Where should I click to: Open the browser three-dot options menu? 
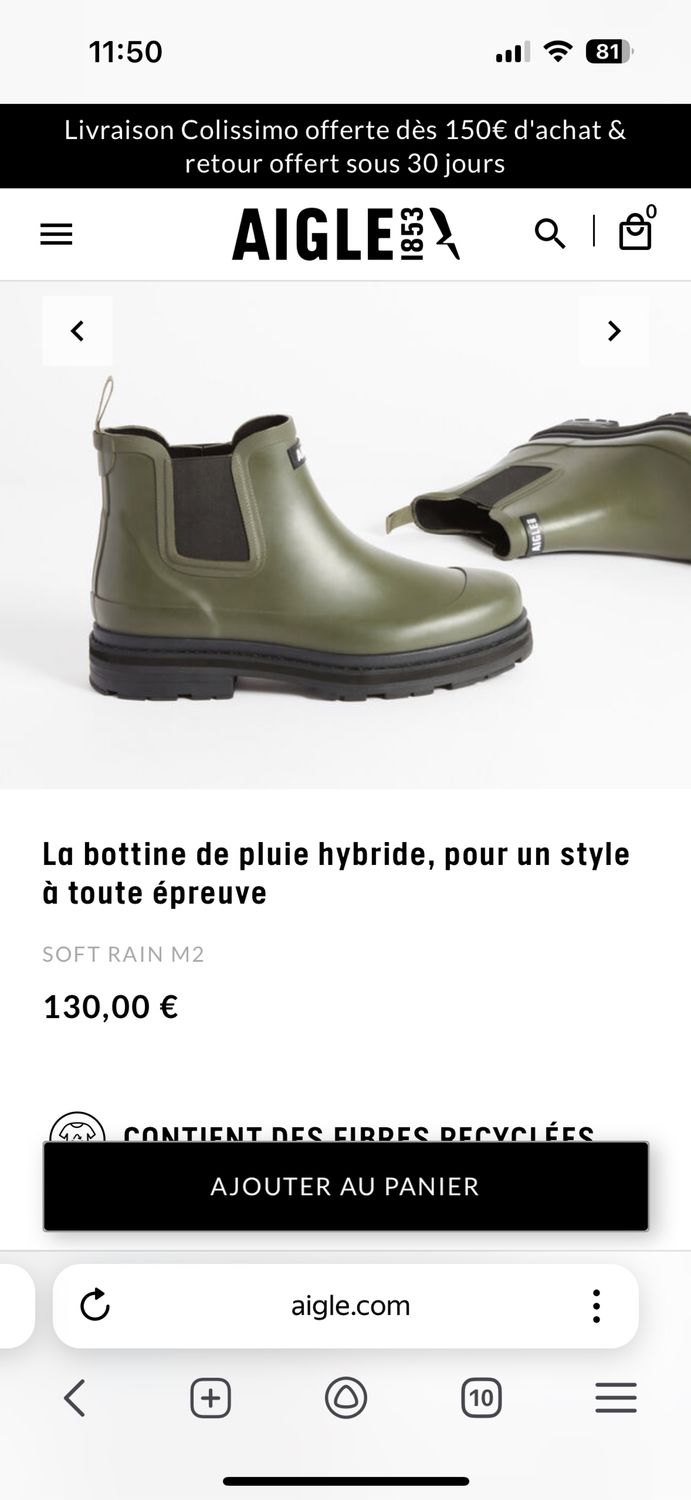click(x=596, y=1305)
